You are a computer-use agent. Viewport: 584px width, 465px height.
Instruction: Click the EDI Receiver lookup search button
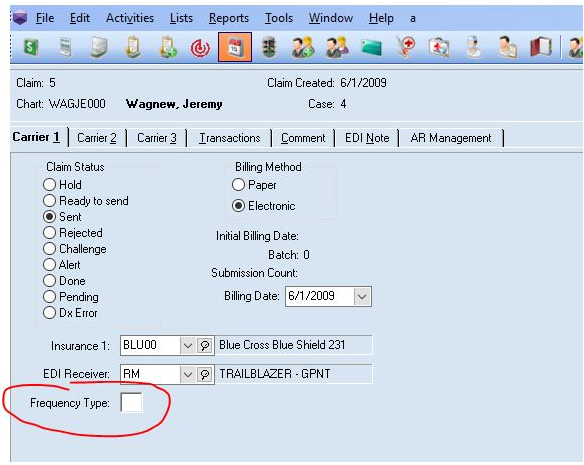(x=204, y=374)
